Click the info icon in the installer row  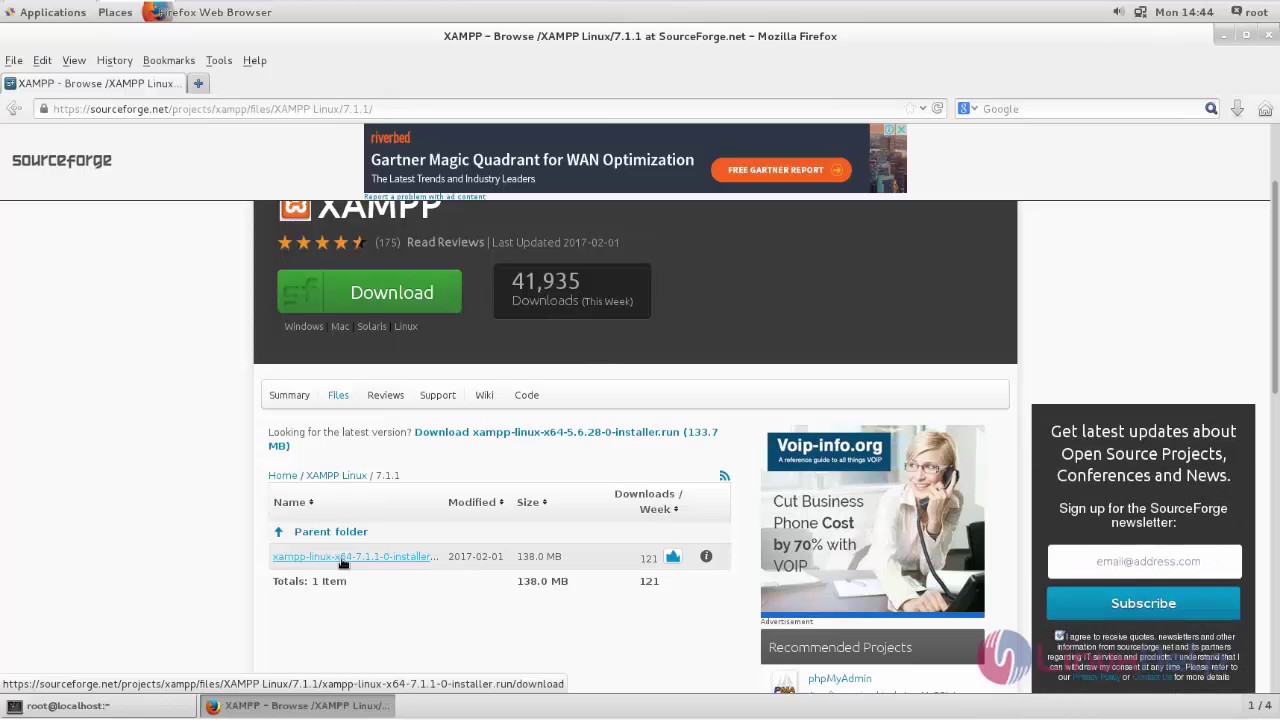[x=706, y=556]
